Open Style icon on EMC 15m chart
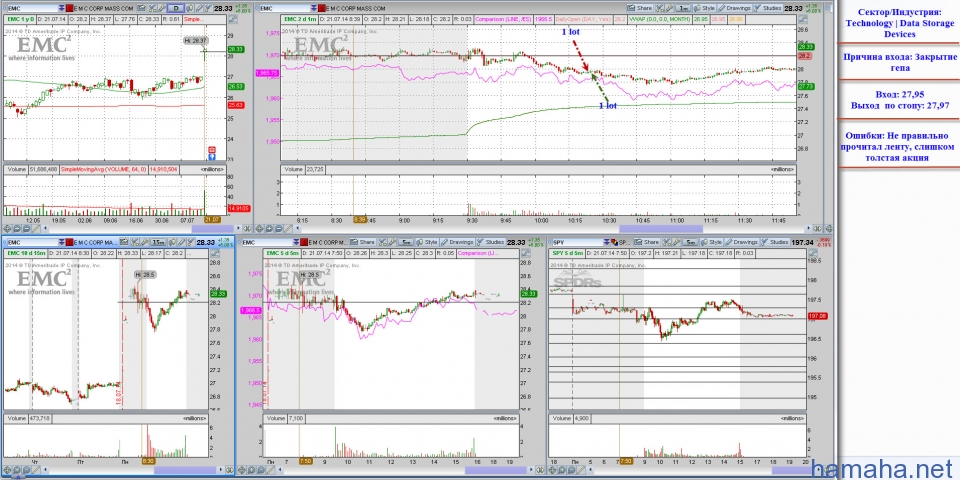The height and width of the screenshot is (480, 960). coord(172,242)
